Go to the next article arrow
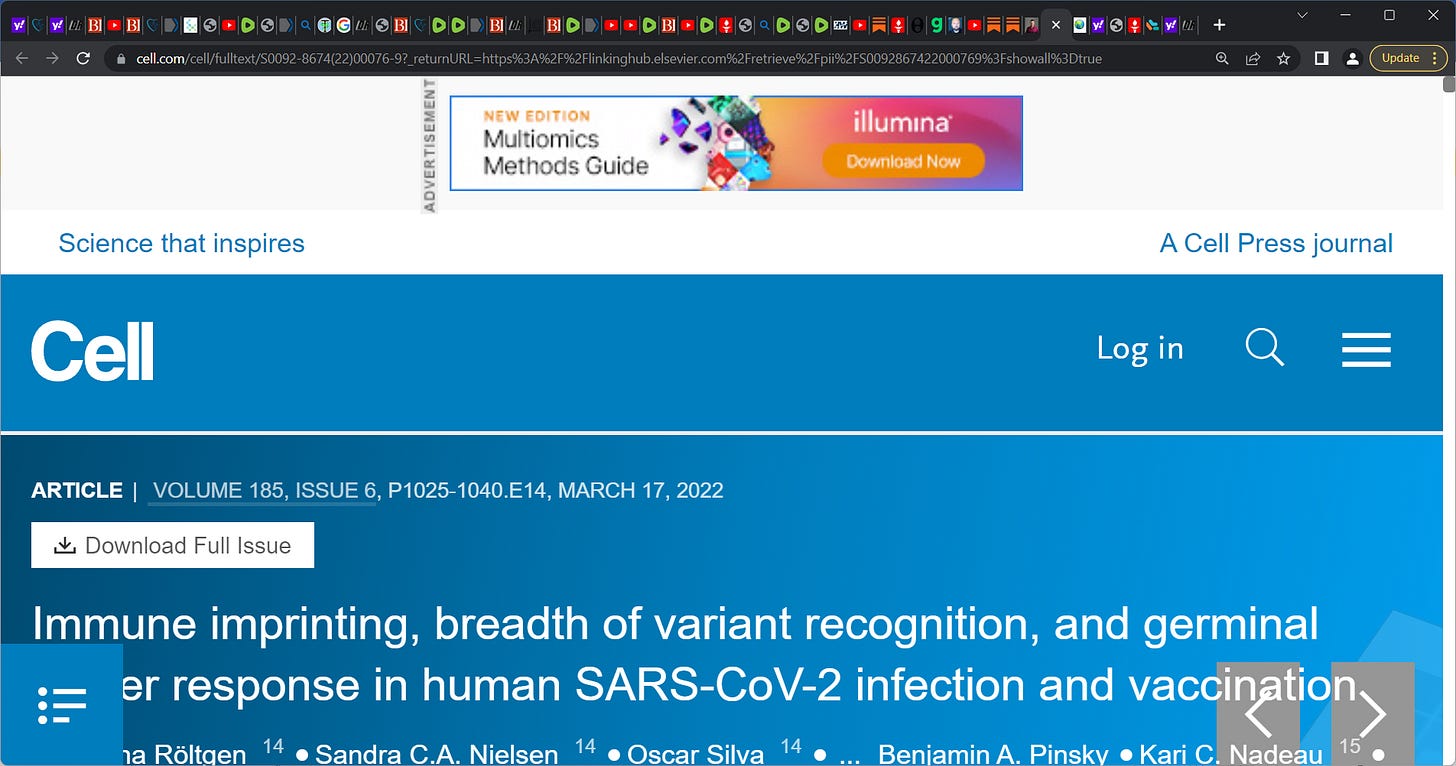The image size is (1456, 766). (x=1373, y=714)
